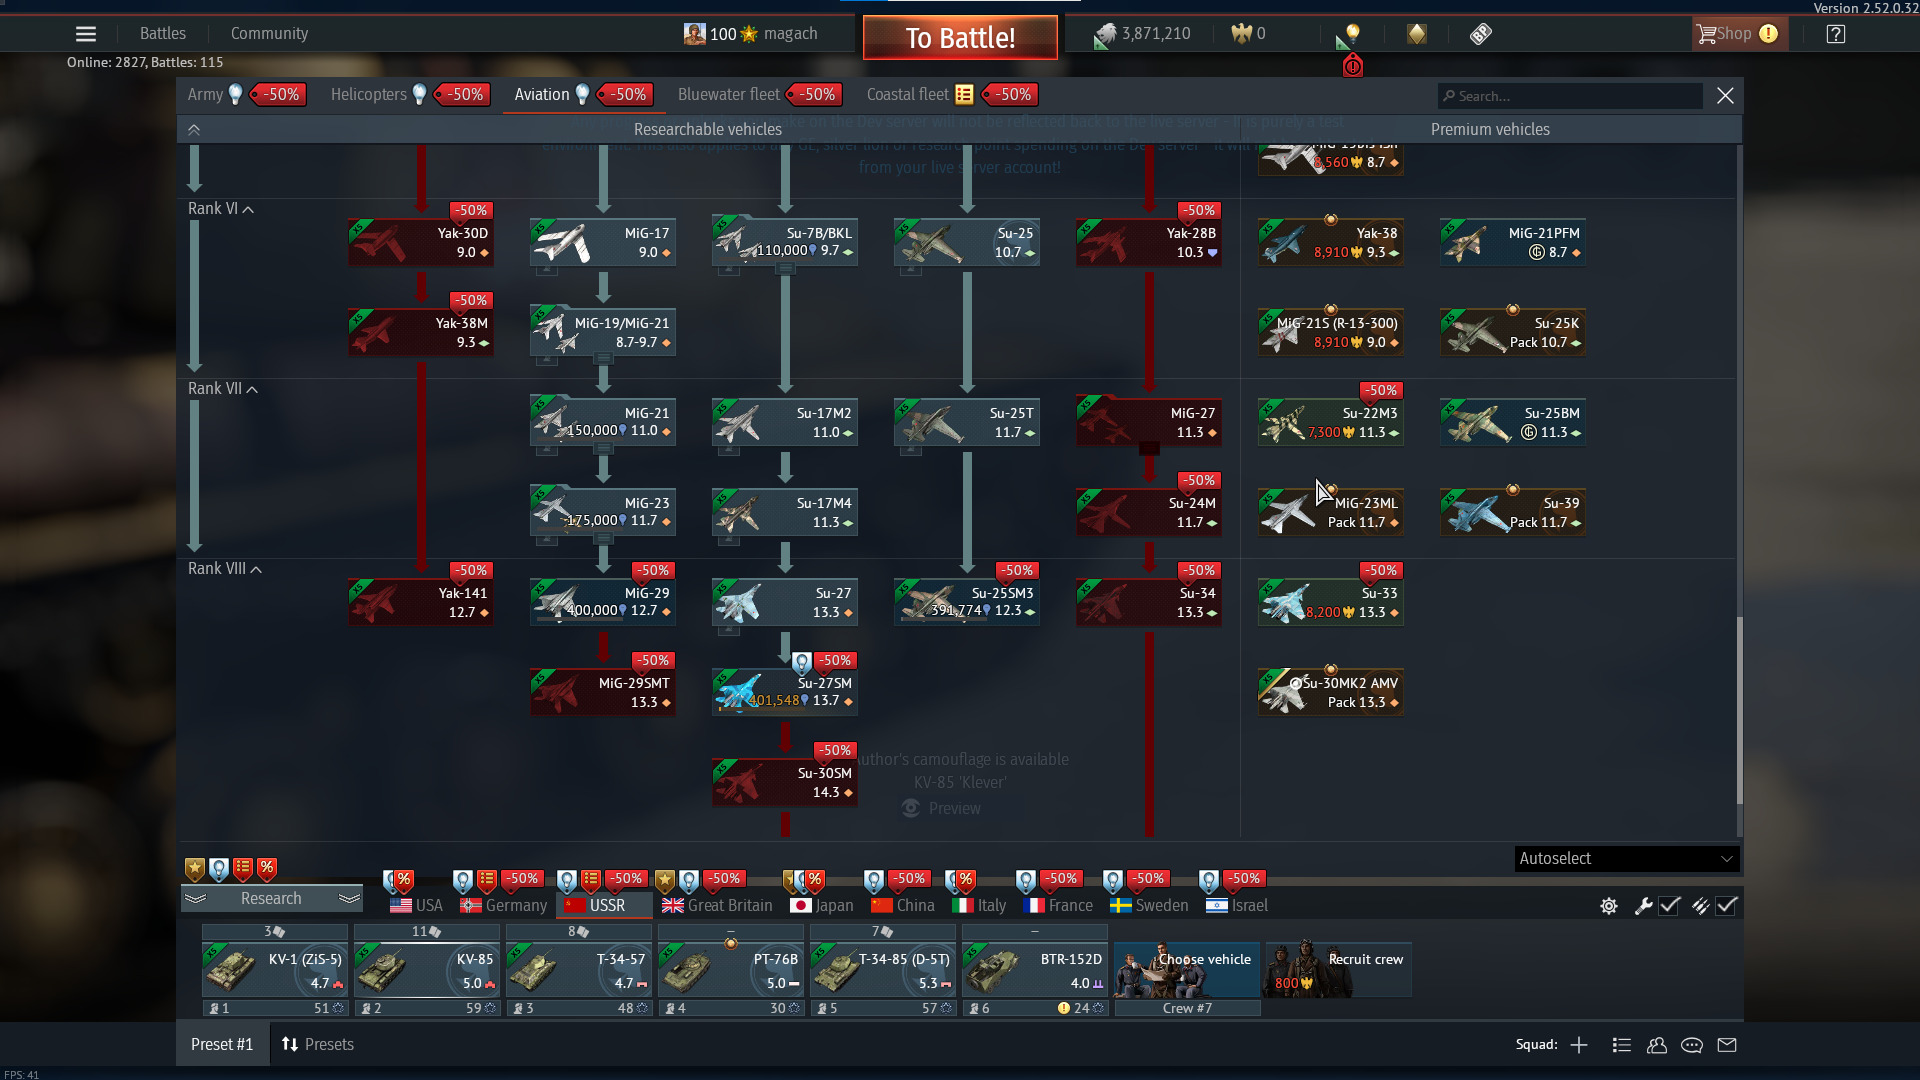The height and width of the screenshot is (1080, 1920).
Task: Open the Autoselect dropdown
Action: click(x=1626, y=859)
